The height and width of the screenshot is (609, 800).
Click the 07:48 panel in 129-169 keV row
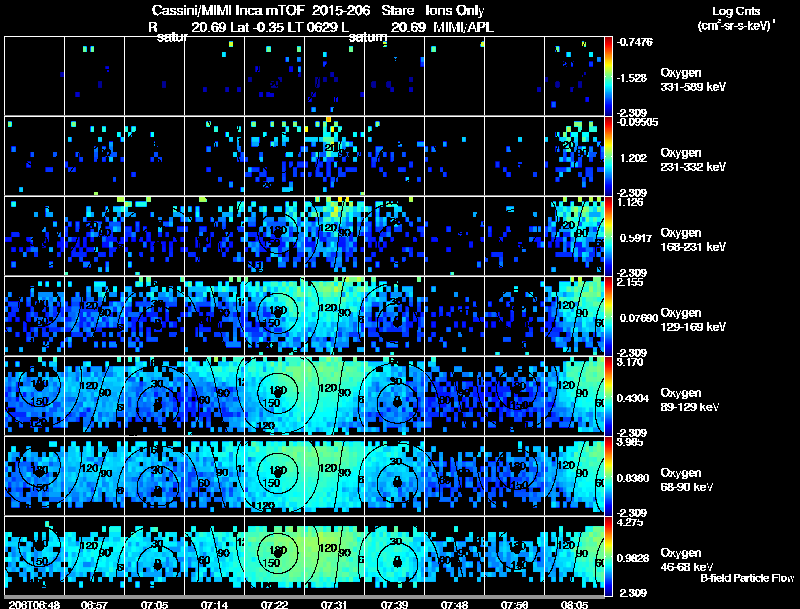(455, 316)
